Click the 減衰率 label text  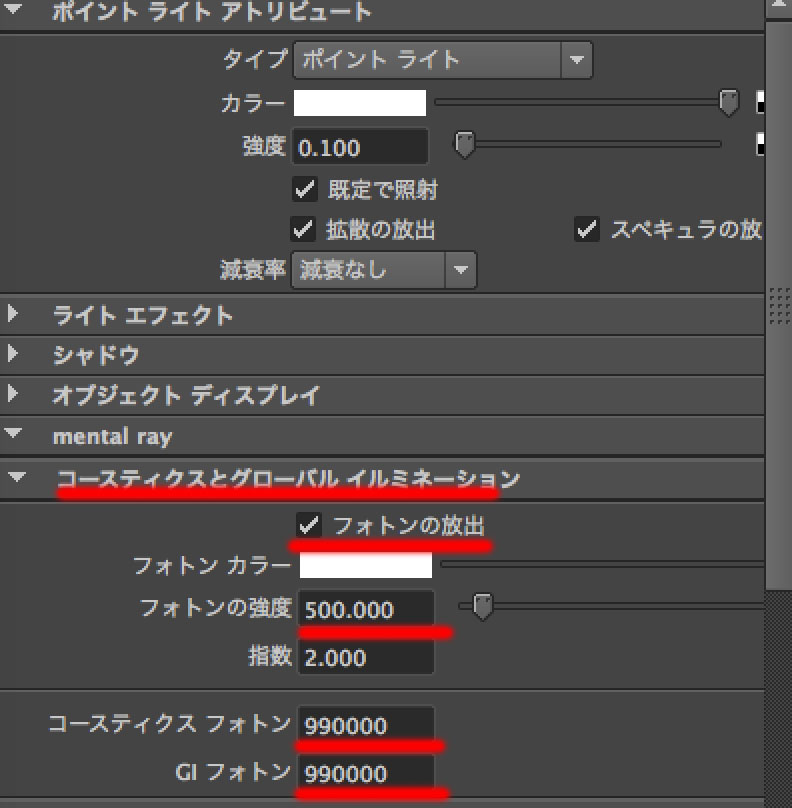[x=252, y=270]
